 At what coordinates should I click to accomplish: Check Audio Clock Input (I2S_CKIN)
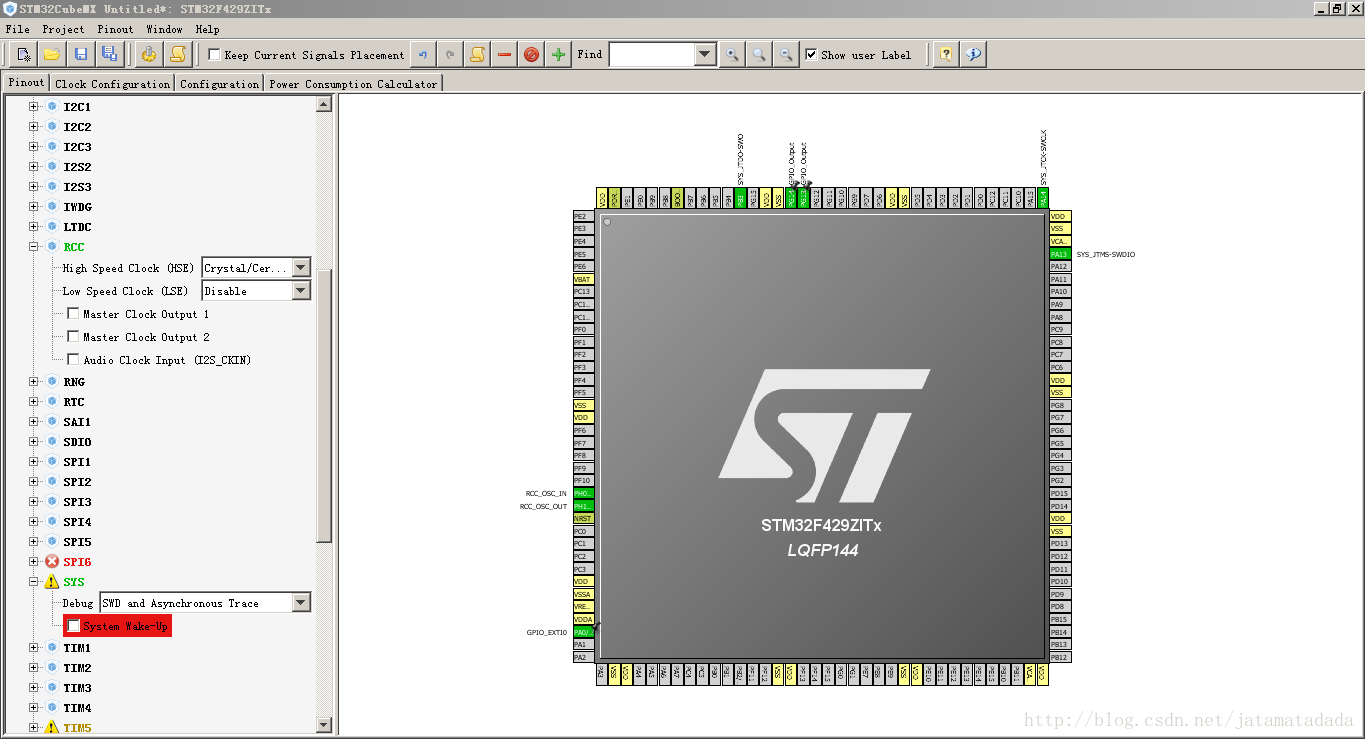pyautogui.click(x=73, y=360)
